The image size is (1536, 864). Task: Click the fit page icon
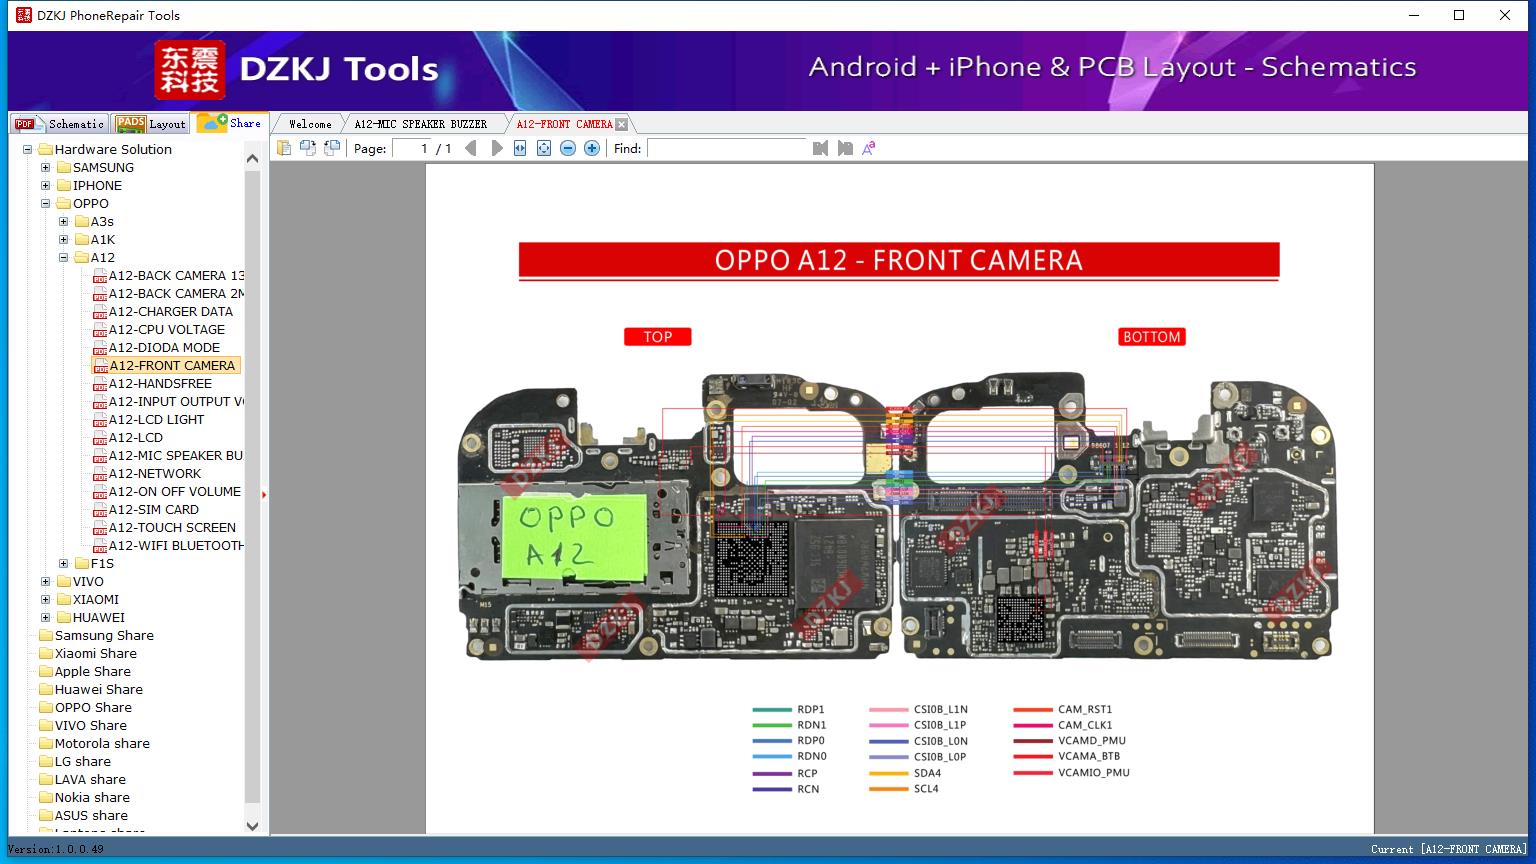pyautogui.click(x=544, y=148)
